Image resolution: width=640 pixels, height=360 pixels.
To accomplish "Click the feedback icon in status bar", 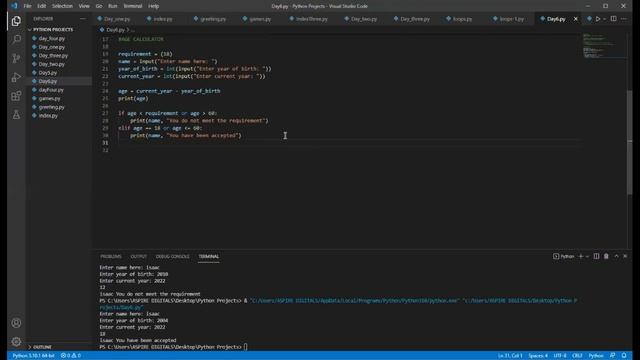I will (x=613, y=356).
